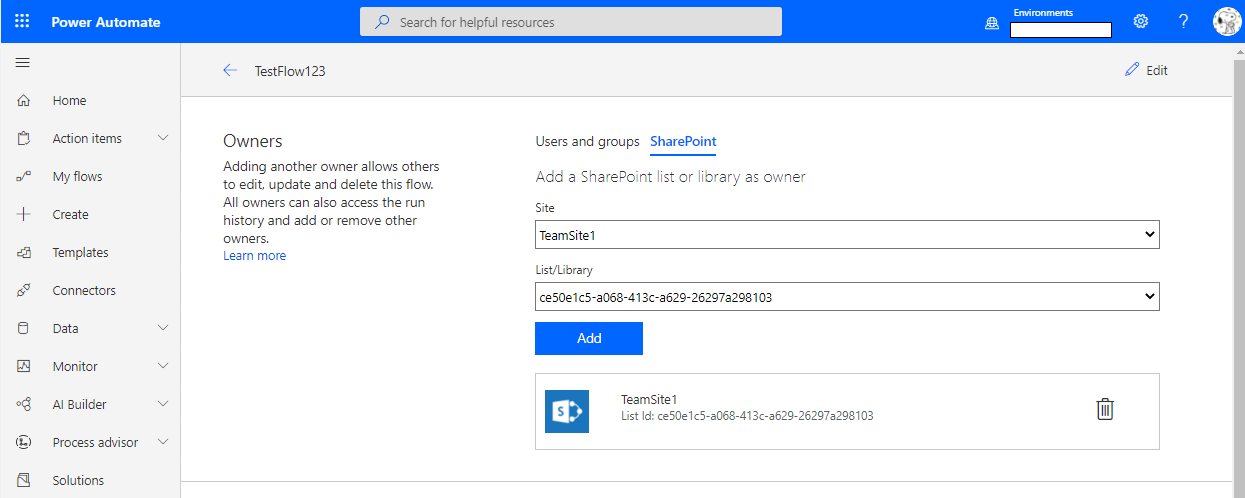Expand the Monitor chevron

(x=164, y=366)
